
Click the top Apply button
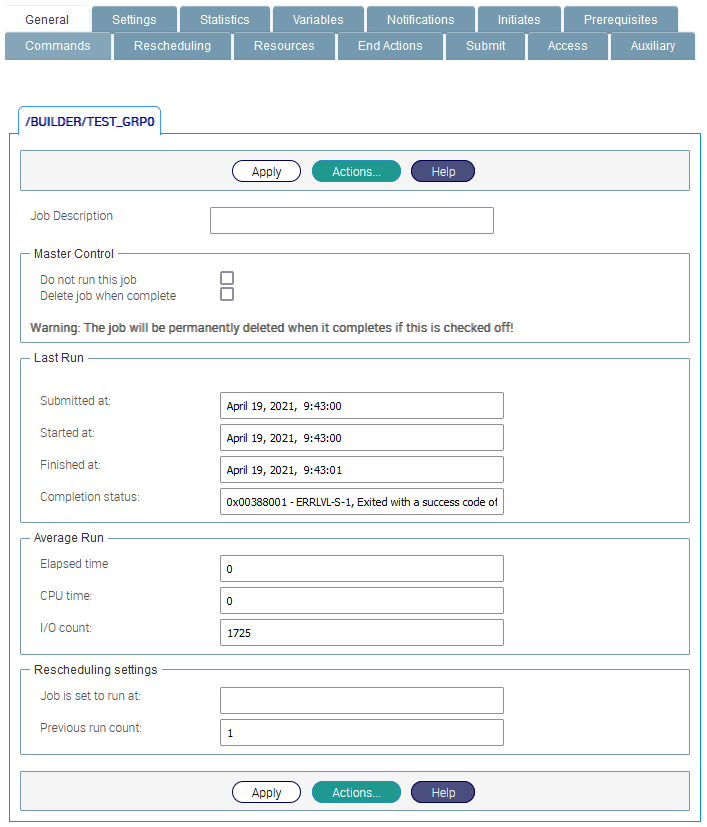(x=266, y=172)
